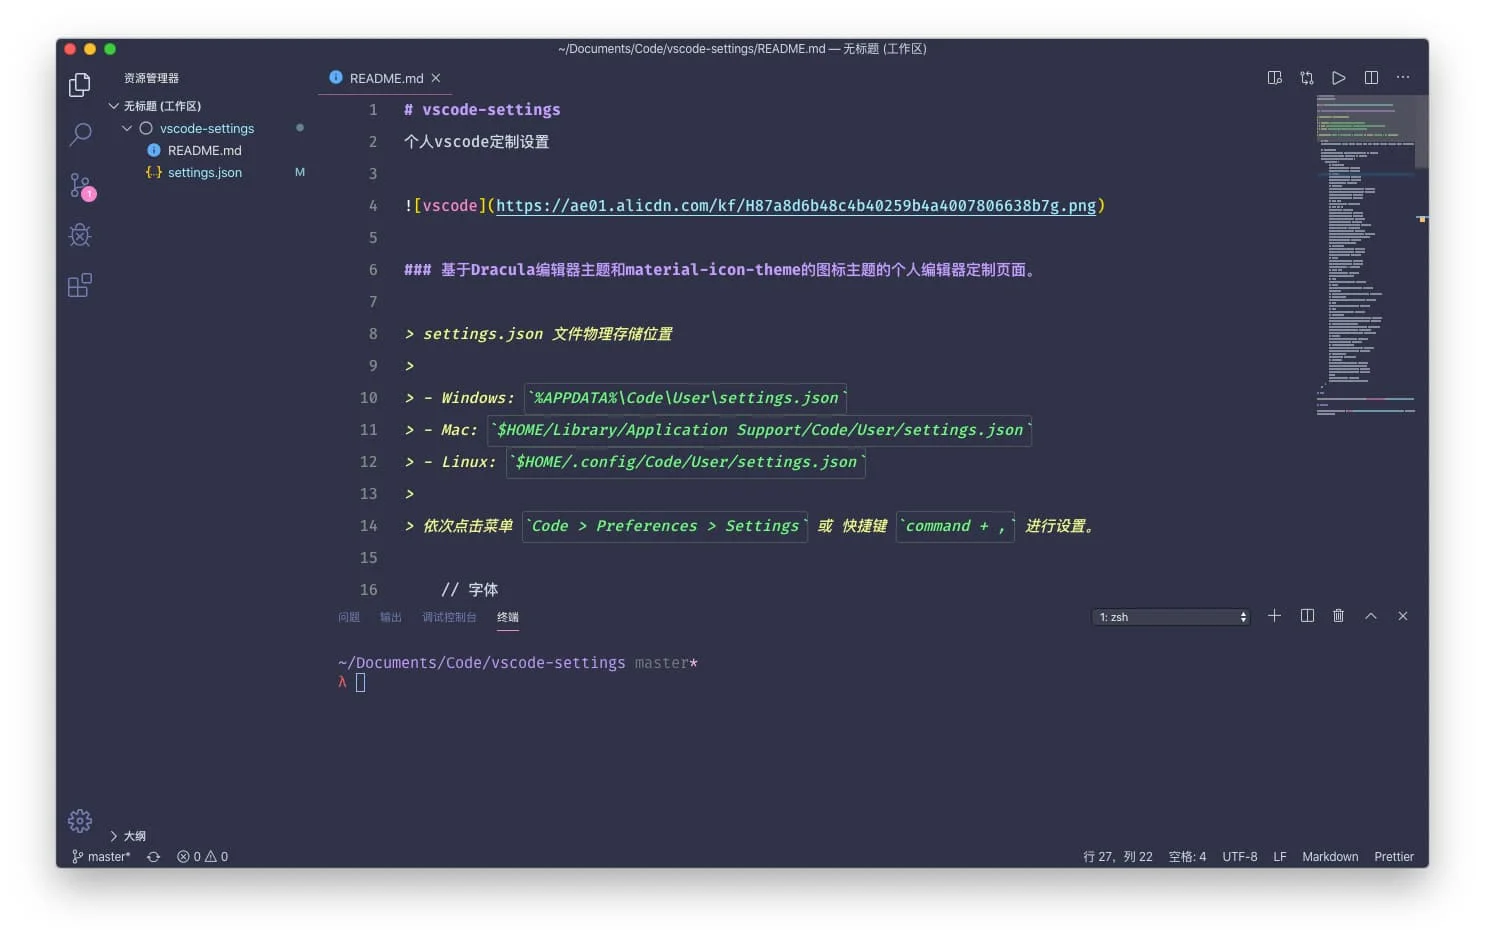Open Source Control view with pending badge
1485x942 pixels.
(x=80, y=185)
